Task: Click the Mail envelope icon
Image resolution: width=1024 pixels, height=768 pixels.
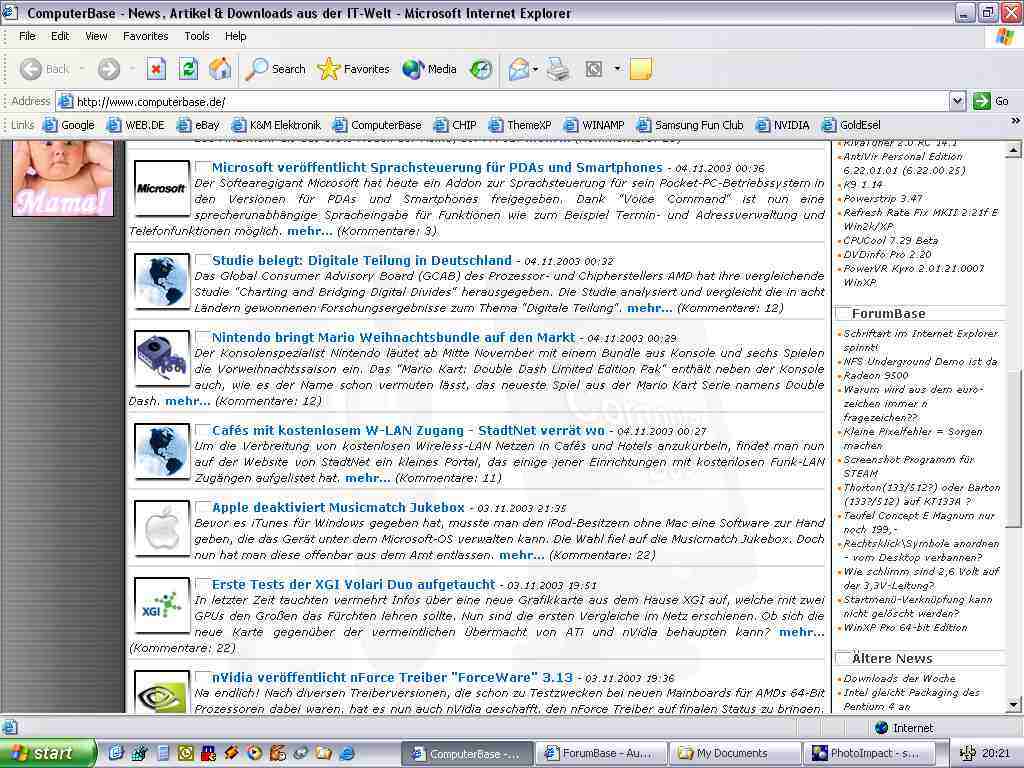Action: click(x=519, y=69)
